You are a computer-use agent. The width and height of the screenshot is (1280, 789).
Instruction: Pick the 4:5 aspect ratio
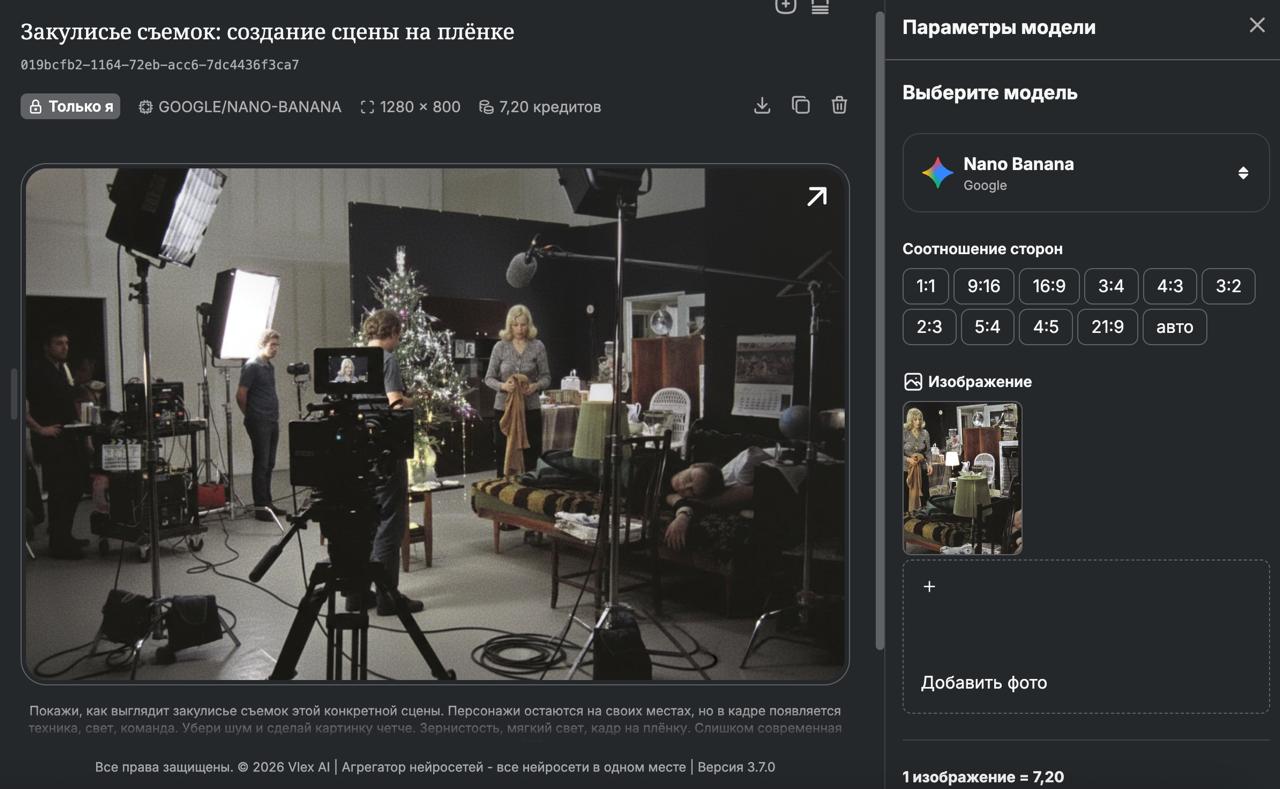[x=1045, y=327]
